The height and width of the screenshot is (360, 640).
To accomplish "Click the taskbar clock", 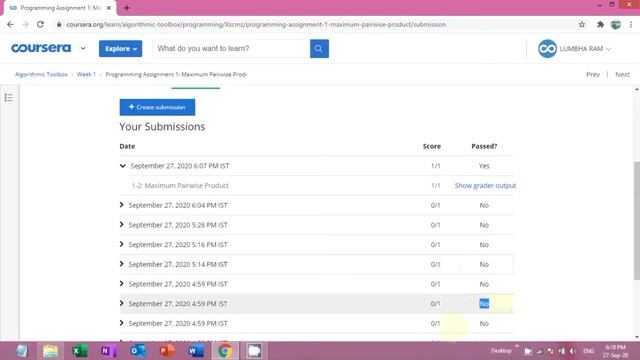I will point(616,351).
